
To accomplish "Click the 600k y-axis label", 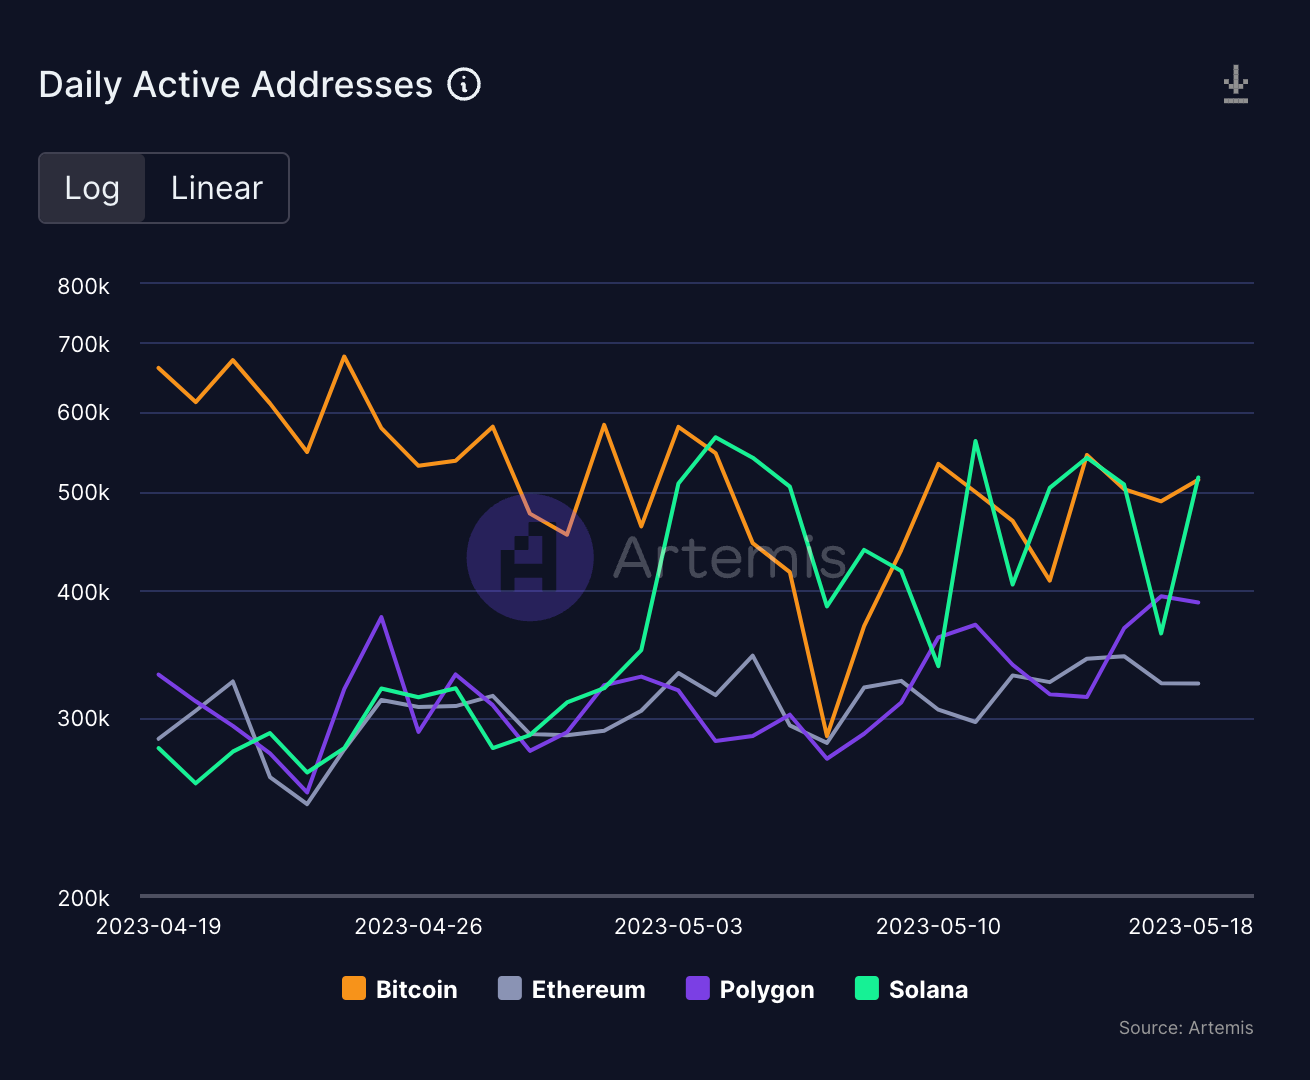I will click(84, 413).
